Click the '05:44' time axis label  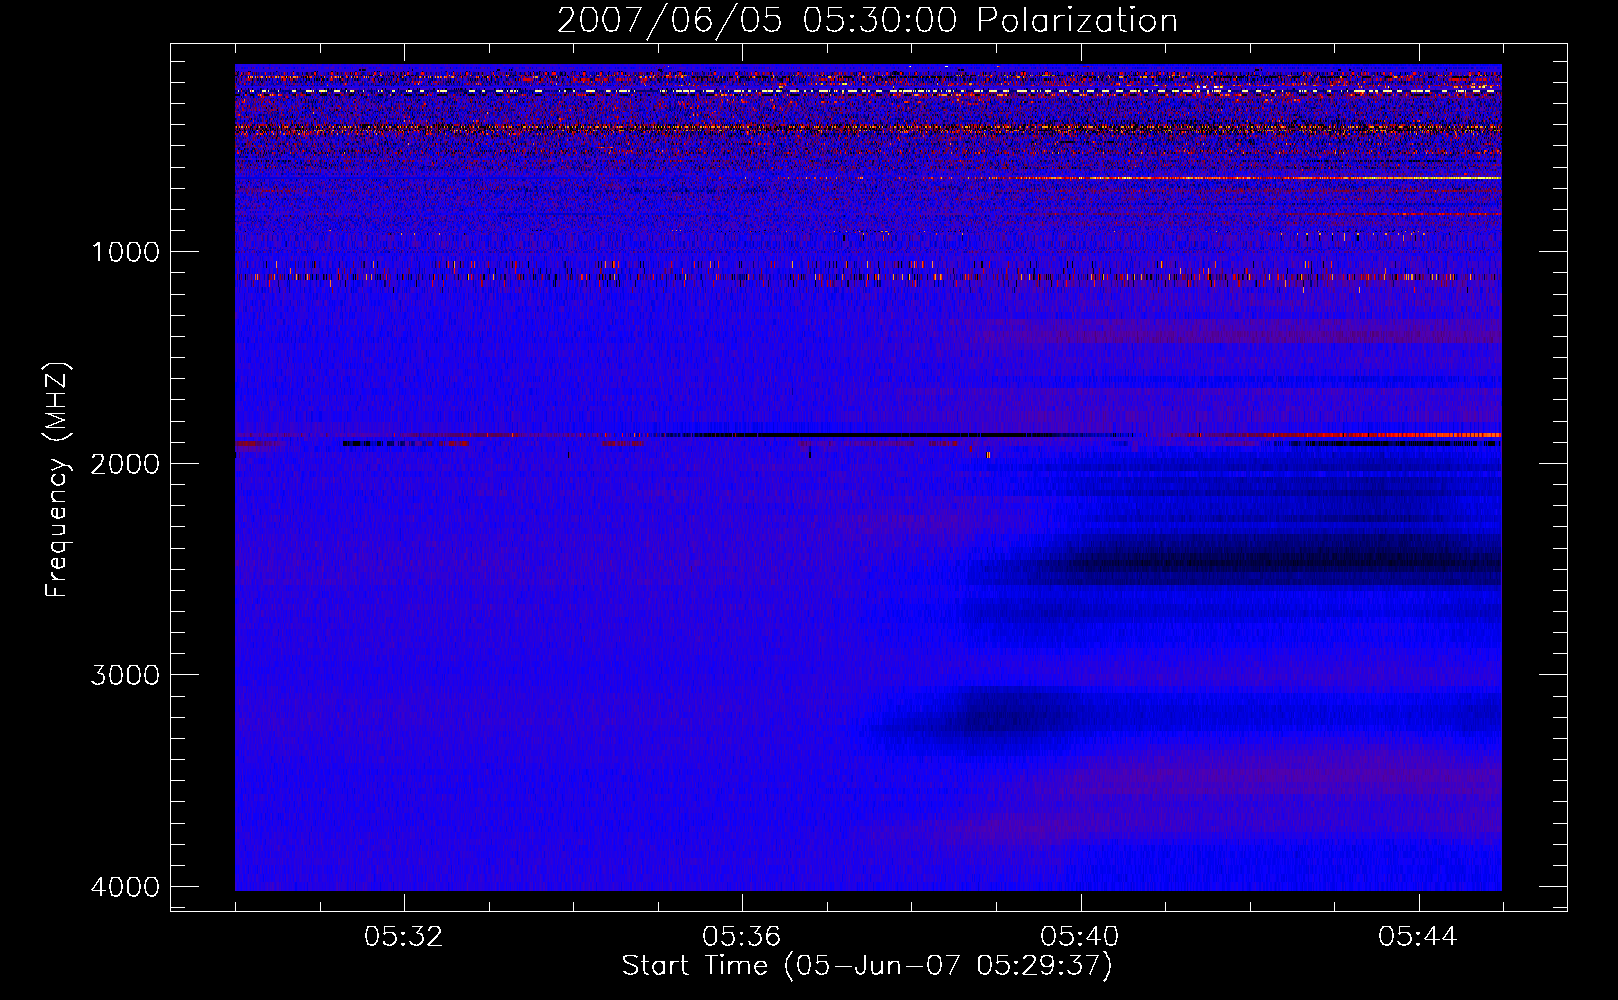1418,937
